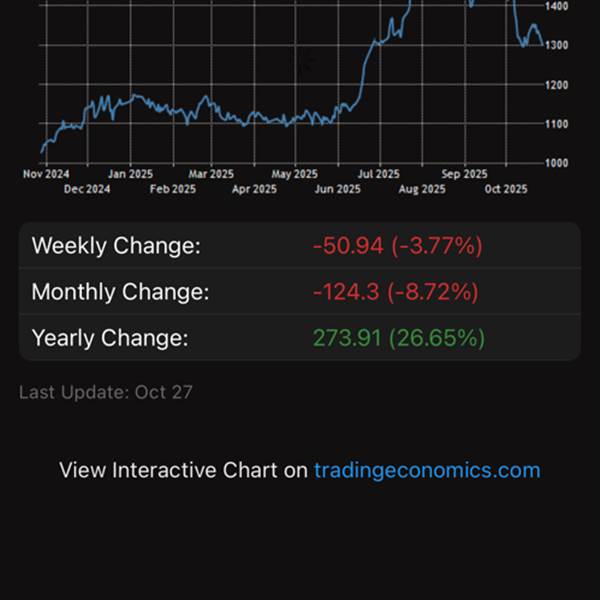Click the "View Interactive Chart on" text

click(x=183, y=470)
